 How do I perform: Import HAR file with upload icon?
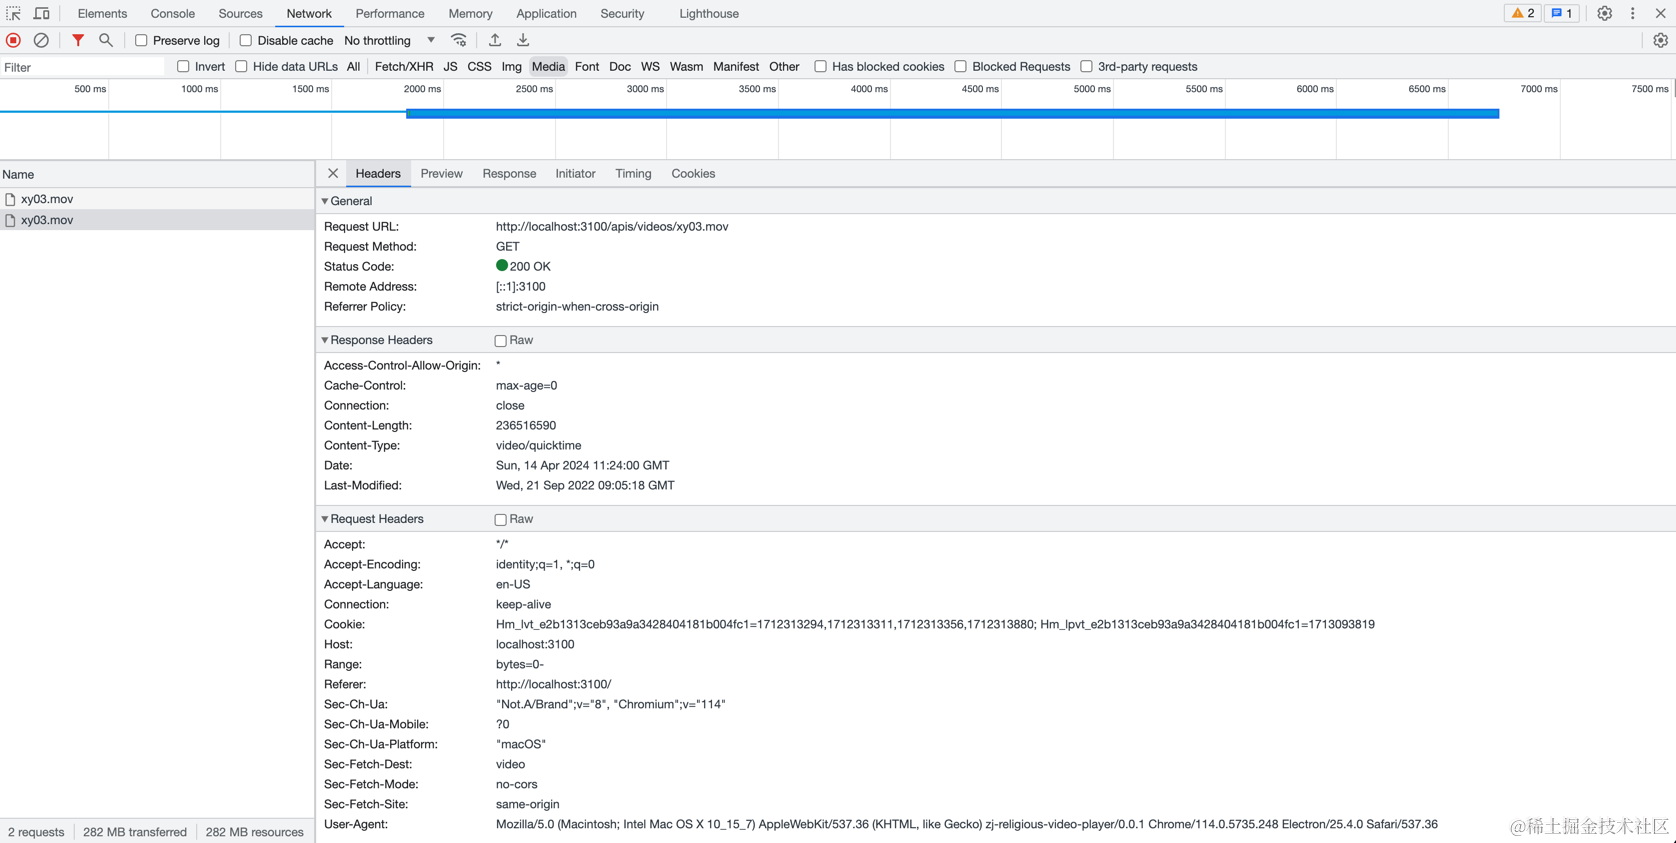coord(495,40)
